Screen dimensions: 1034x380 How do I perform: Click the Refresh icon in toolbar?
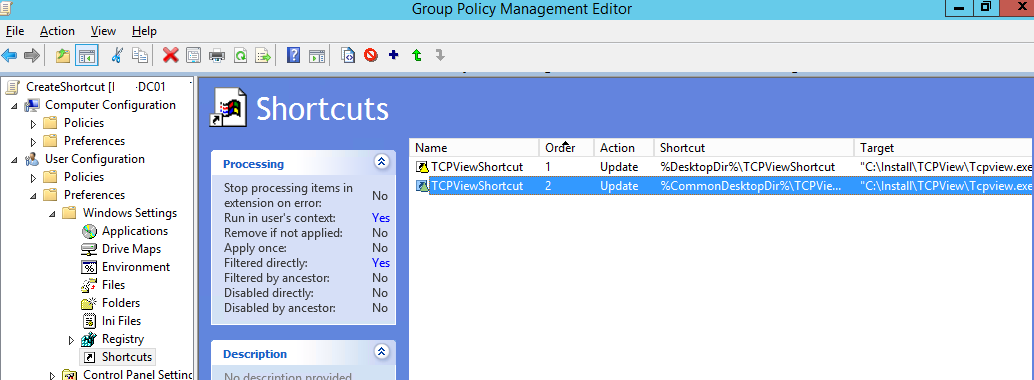tap(241, 55)
